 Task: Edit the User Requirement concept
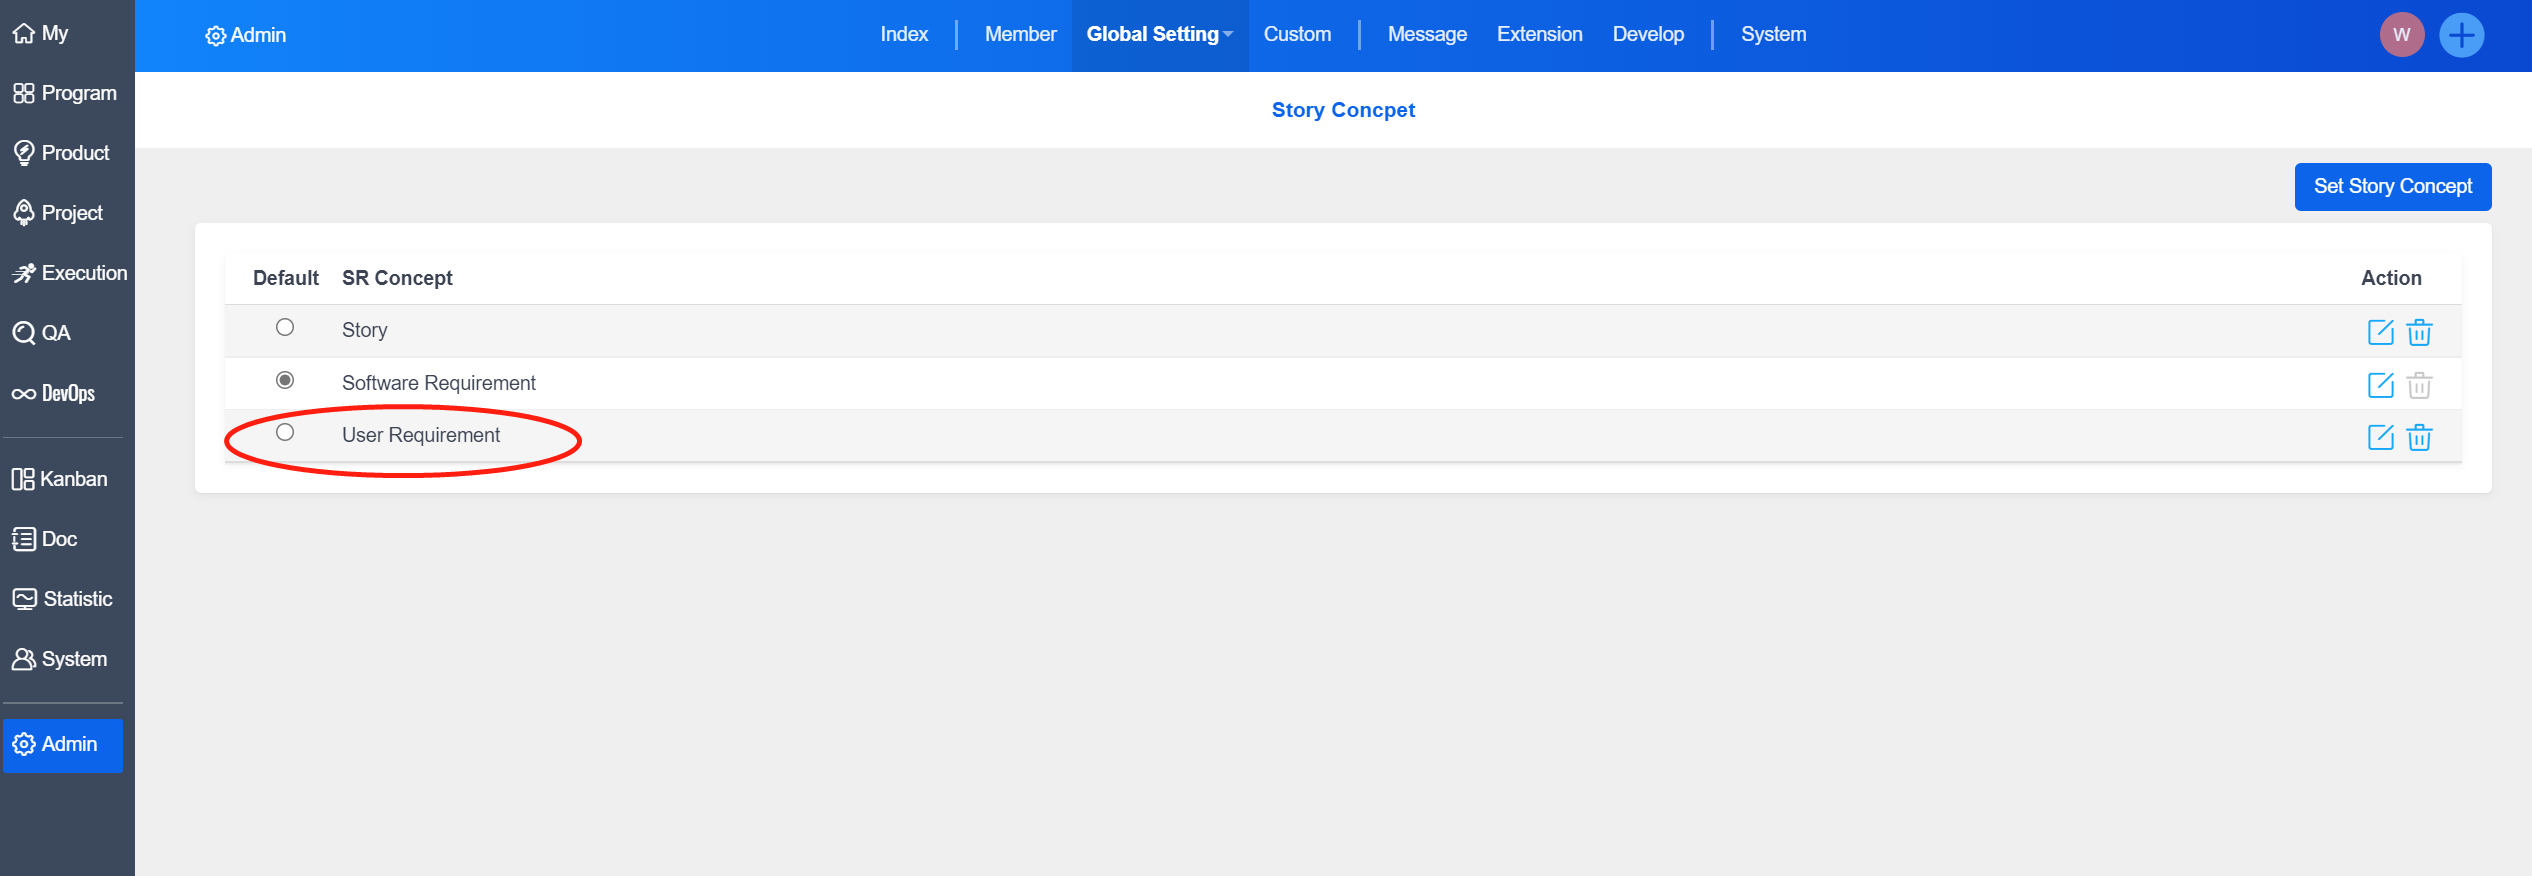click(x=2380, y=437)
